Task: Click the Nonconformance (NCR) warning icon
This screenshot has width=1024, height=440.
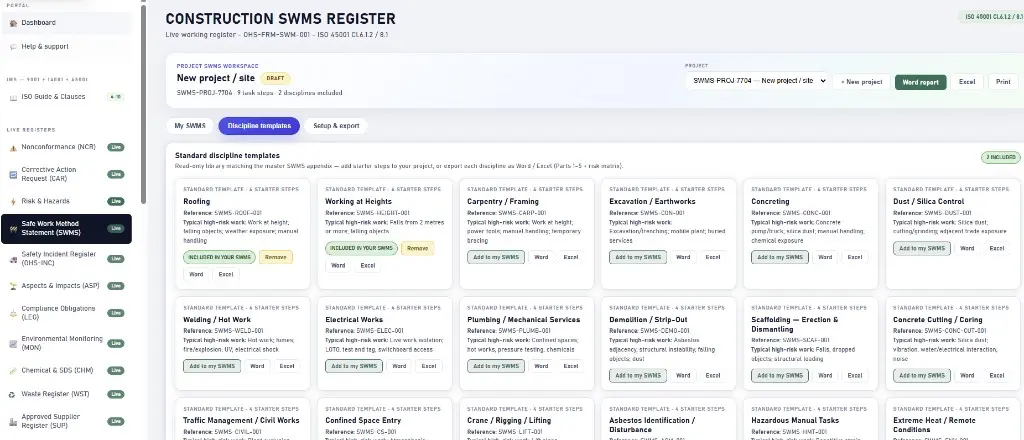Action: point(14,148)
